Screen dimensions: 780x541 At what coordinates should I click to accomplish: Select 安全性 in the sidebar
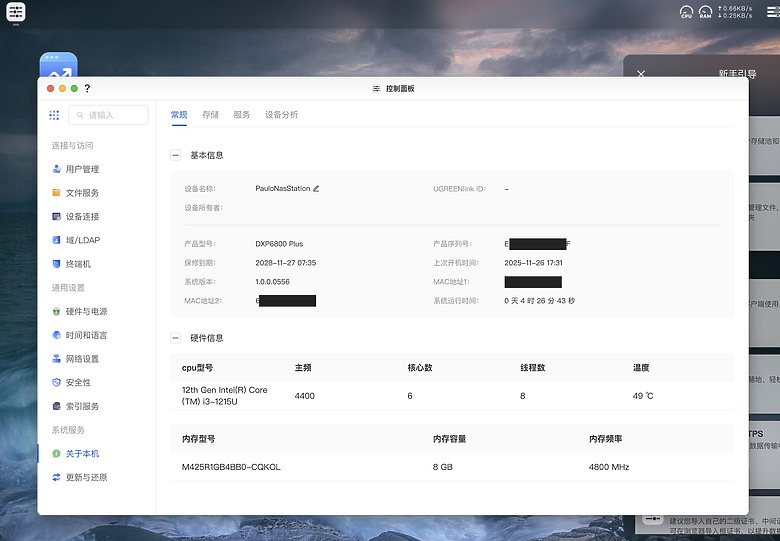click(78, 383)
